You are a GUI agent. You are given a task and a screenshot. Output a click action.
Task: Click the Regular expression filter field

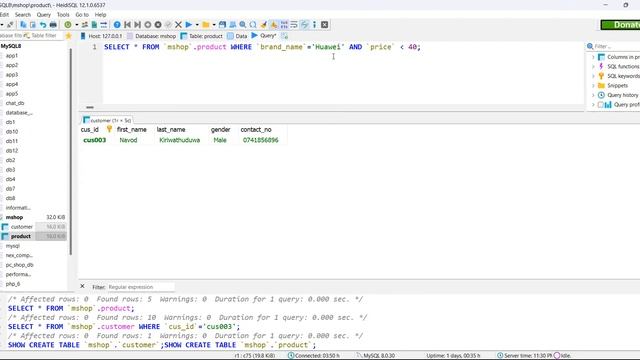(x=141, y=287)
